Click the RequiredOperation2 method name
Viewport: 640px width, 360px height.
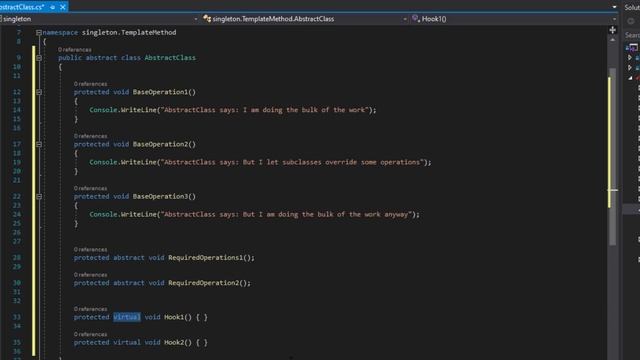pyautogui.click(x=204, y=283)
